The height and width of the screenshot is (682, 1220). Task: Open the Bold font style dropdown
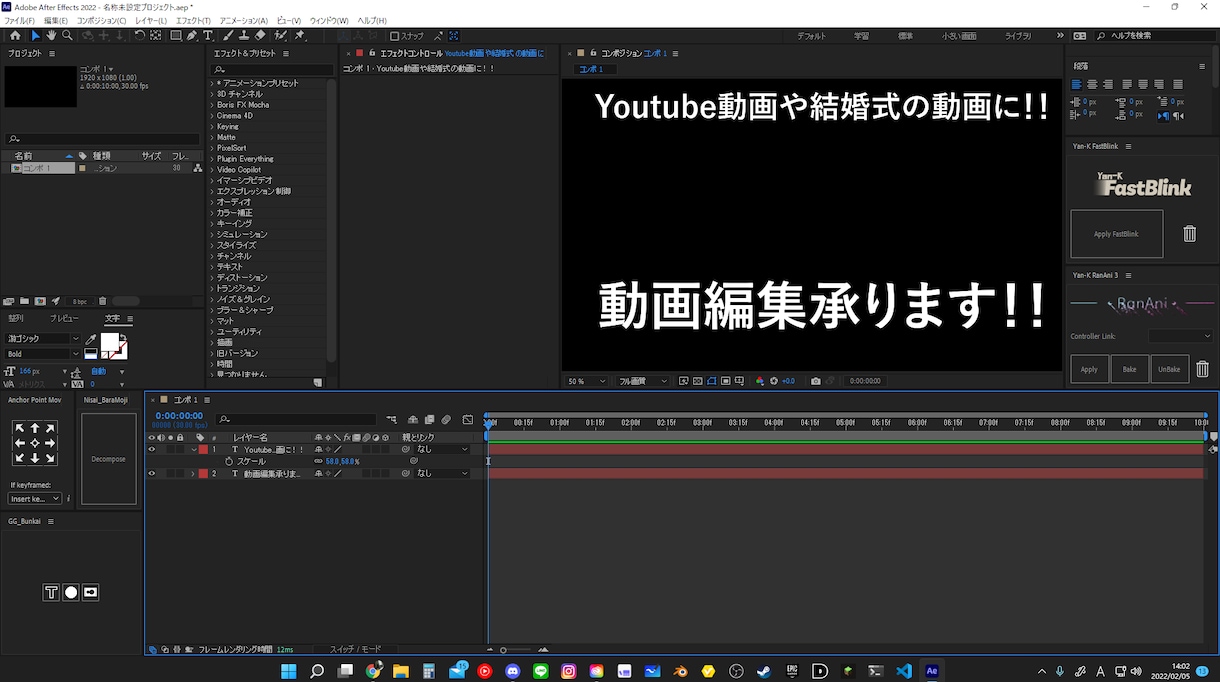pyautogui.click(x=42, y=354)
